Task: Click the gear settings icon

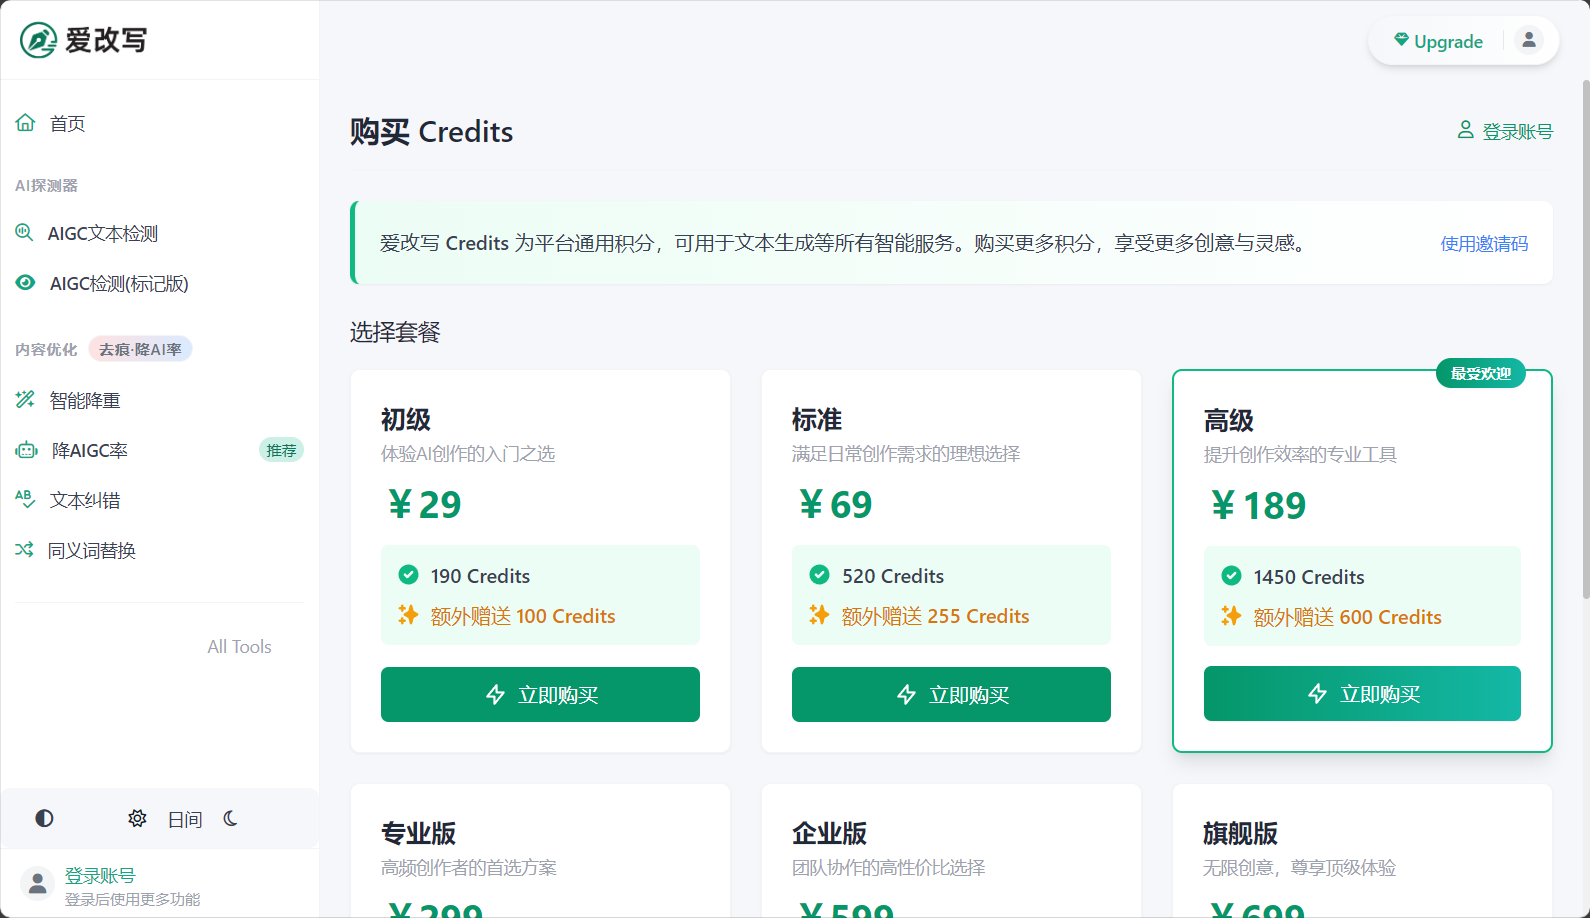Action: click(137, 818)
